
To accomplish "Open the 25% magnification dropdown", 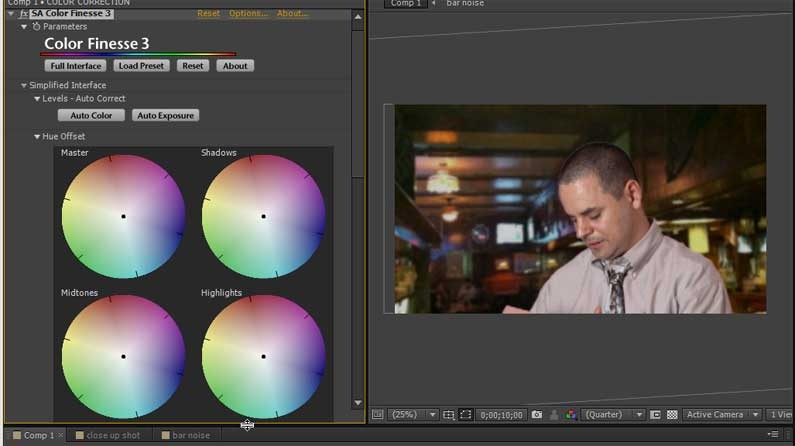I will tap(411, 415).
